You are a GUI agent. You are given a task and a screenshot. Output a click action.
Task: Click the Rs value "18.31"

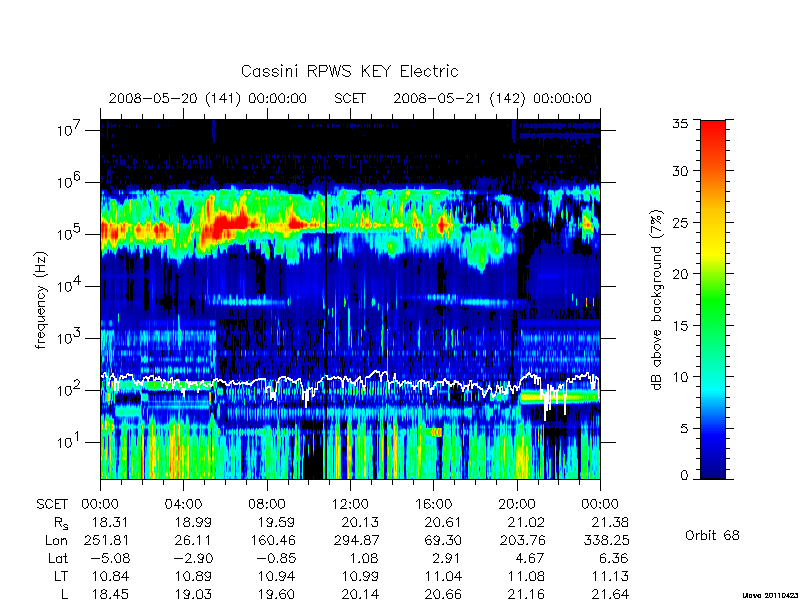point(110,522)
